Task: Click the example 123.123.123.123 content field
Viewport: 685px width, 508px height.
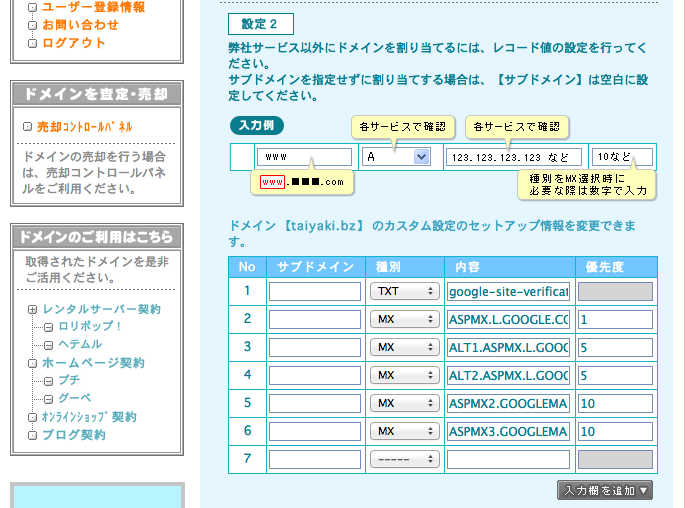Action: [x=514, y=157]
